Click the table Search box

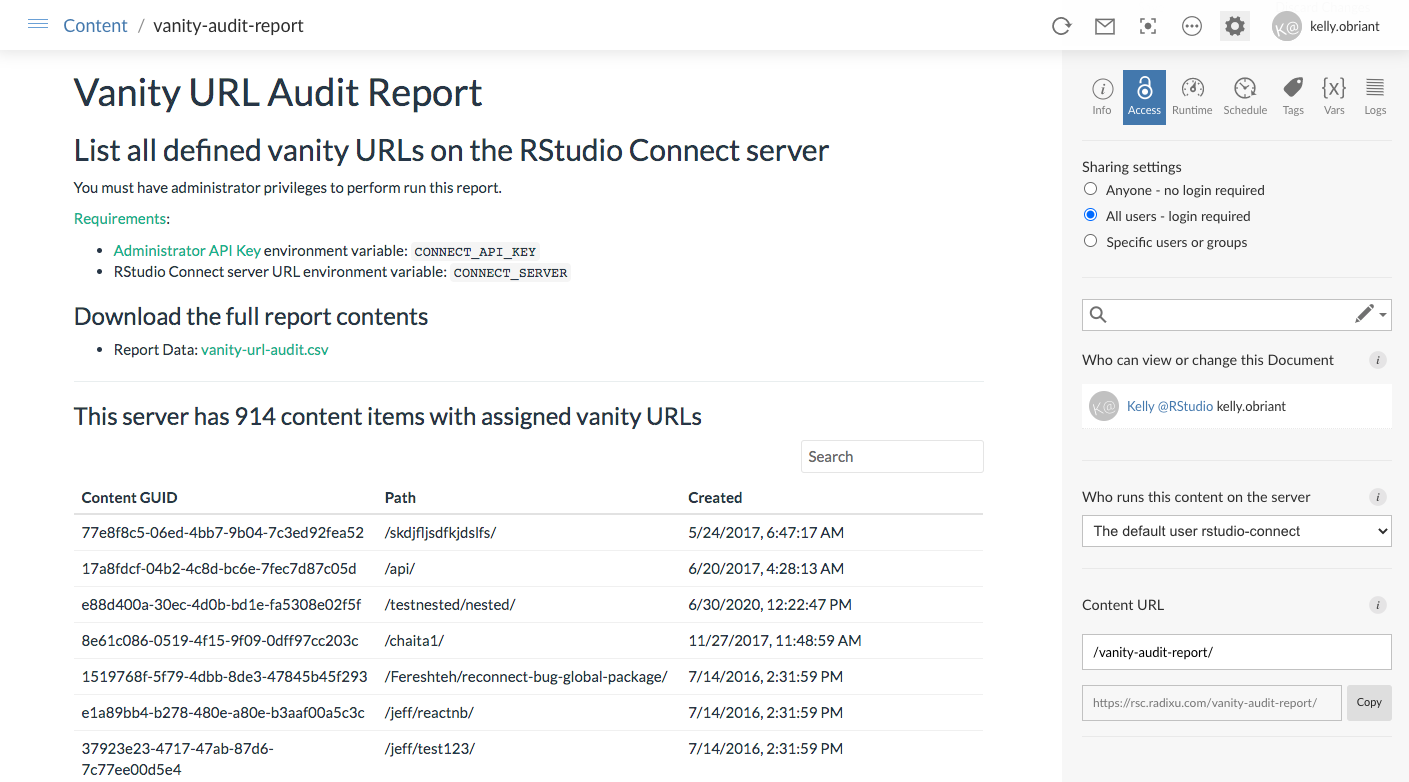click(x=892, y=456)
